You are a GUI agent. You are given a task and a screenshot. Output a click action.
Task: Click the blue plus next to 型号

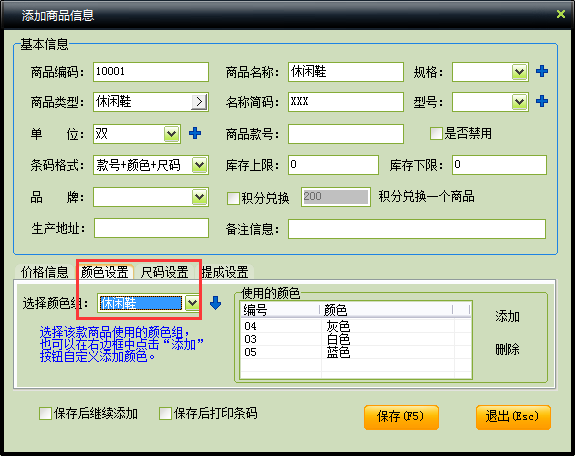(542, 101)
